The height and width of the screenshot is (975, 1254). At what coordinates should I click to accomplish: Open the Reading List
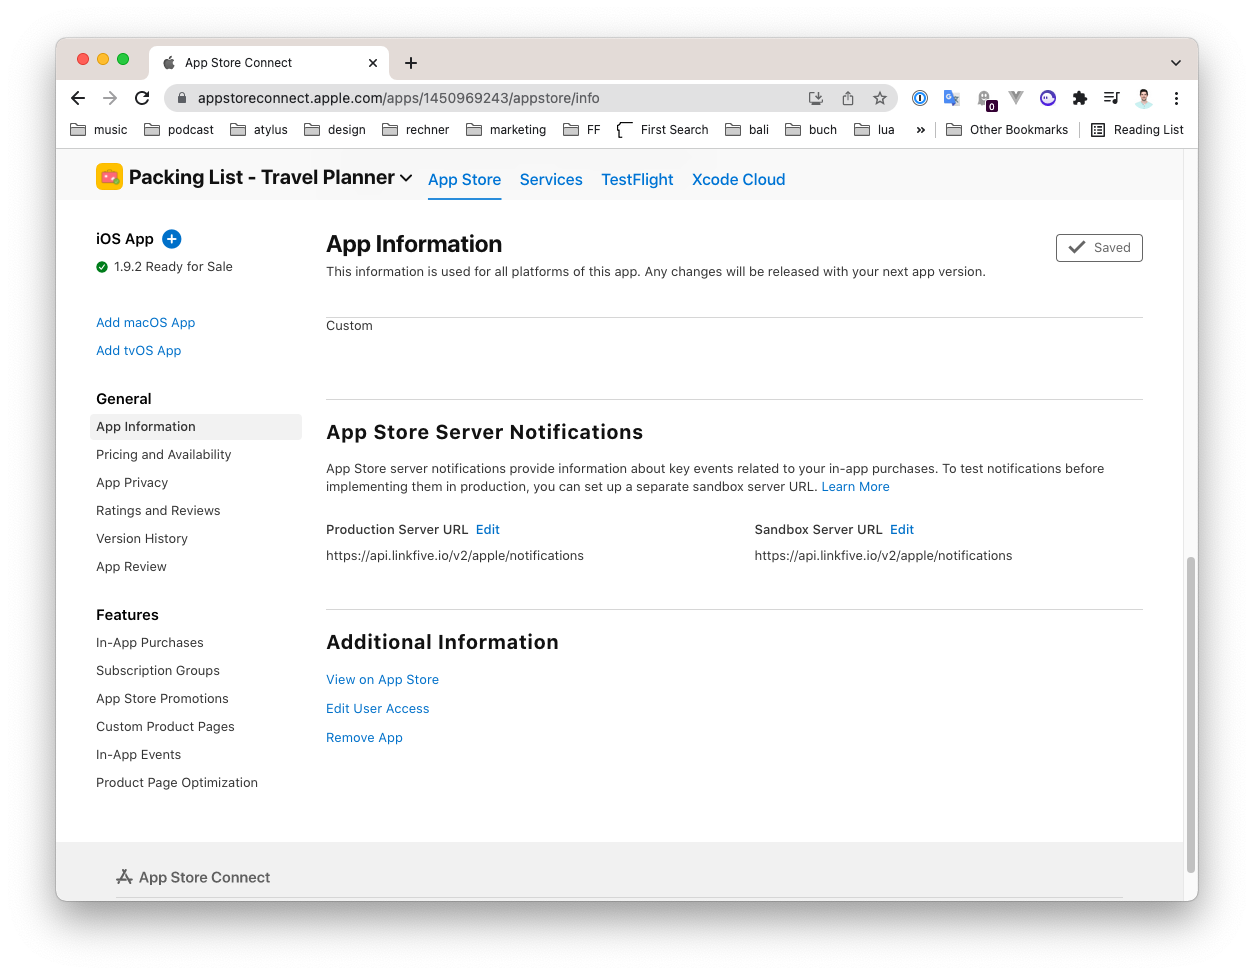(1137, 130)
